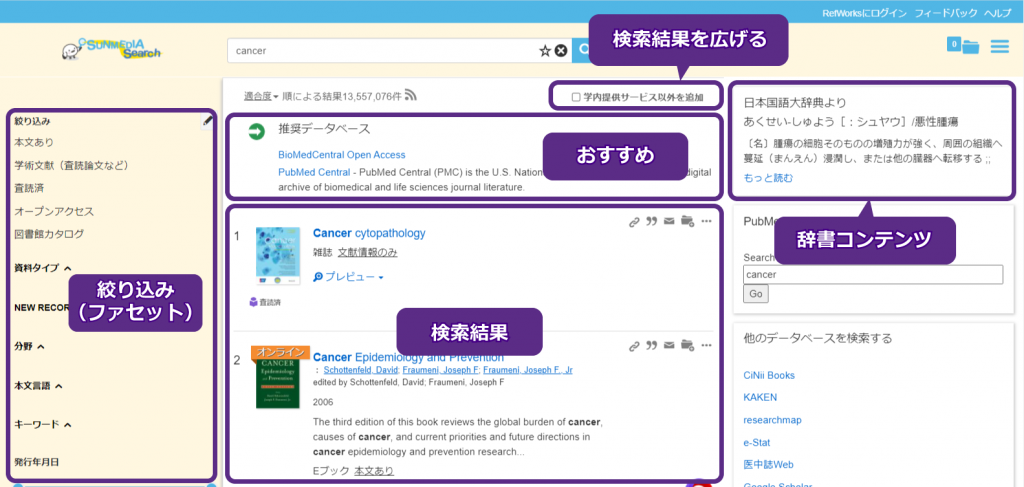The image size is (1024, 487).
Task: Click the PubMed search input field
Action: [x=873, y=275]
